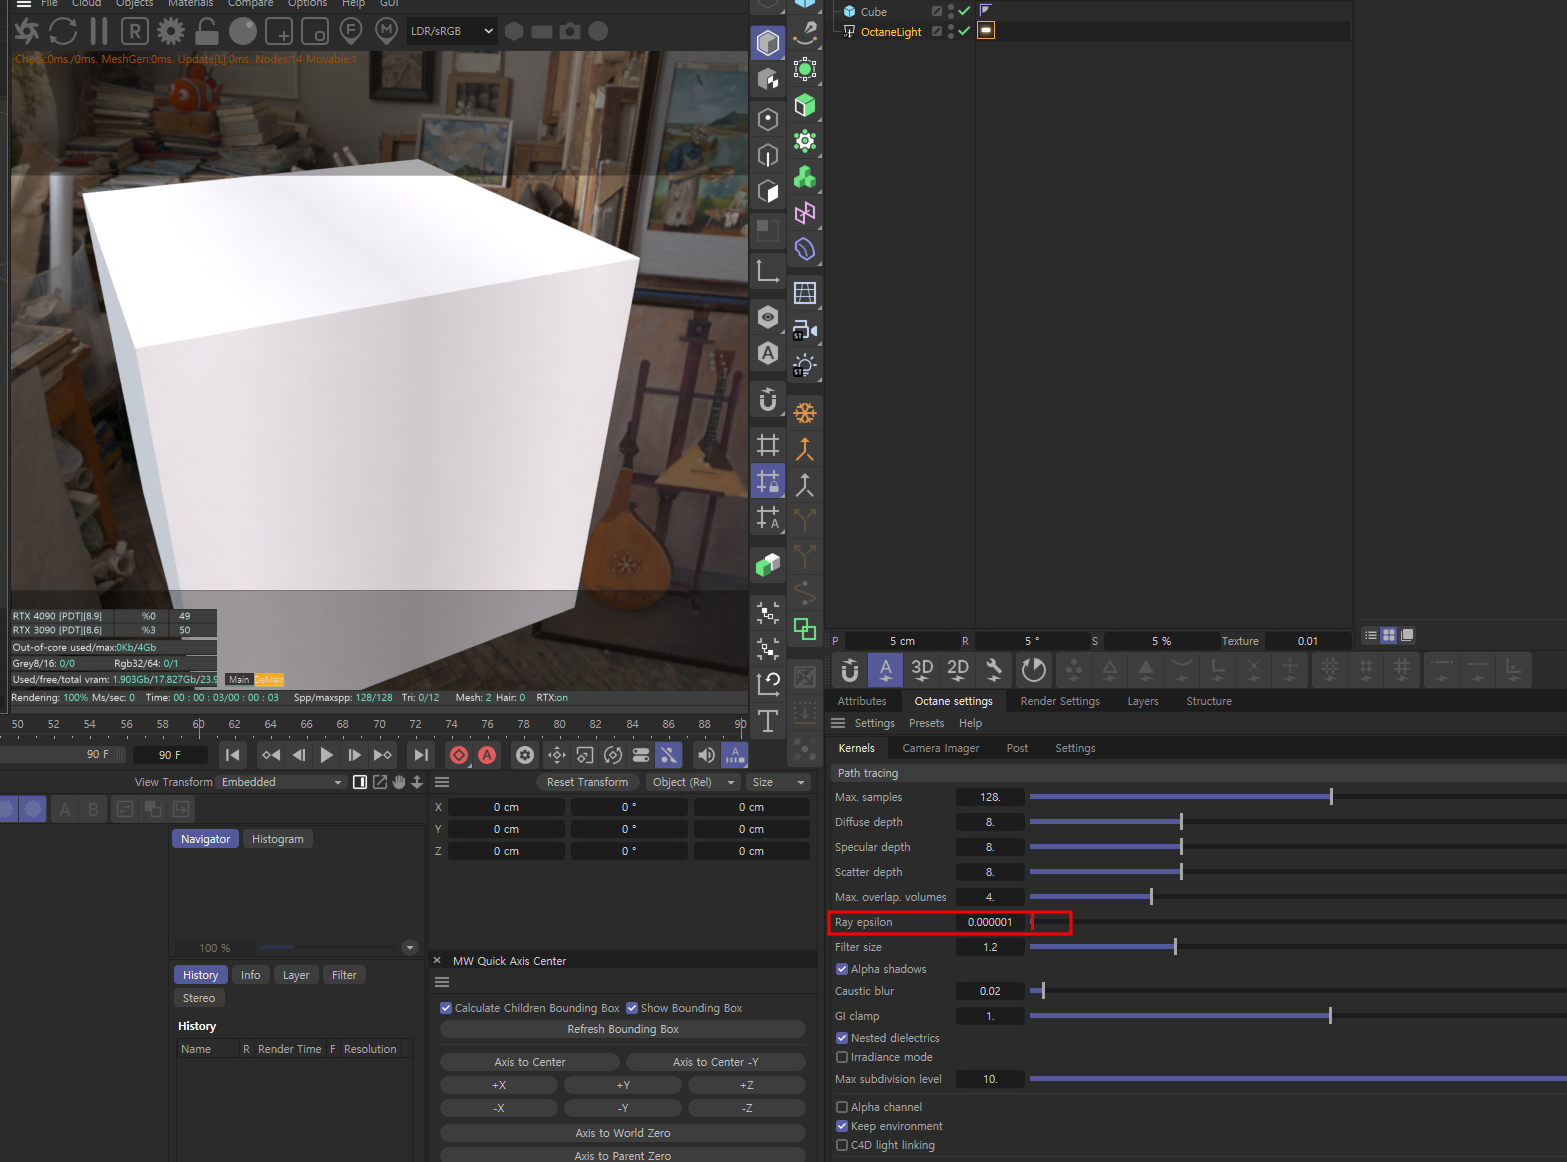Switch to the Render Settings tab
This screenshot has height=1162, width=1567.
(x=1060, y=701)
